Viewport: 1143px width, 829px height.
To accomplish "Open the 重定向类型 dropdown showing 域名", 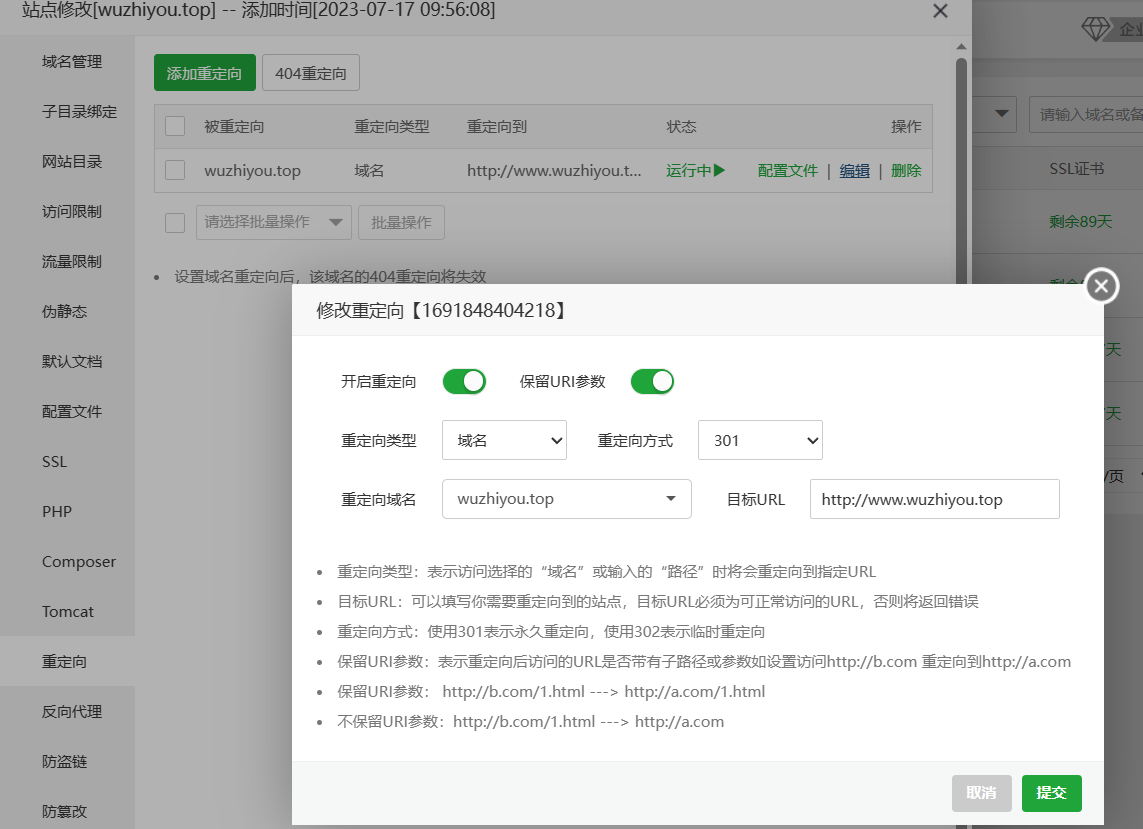I will pos(504,440).
